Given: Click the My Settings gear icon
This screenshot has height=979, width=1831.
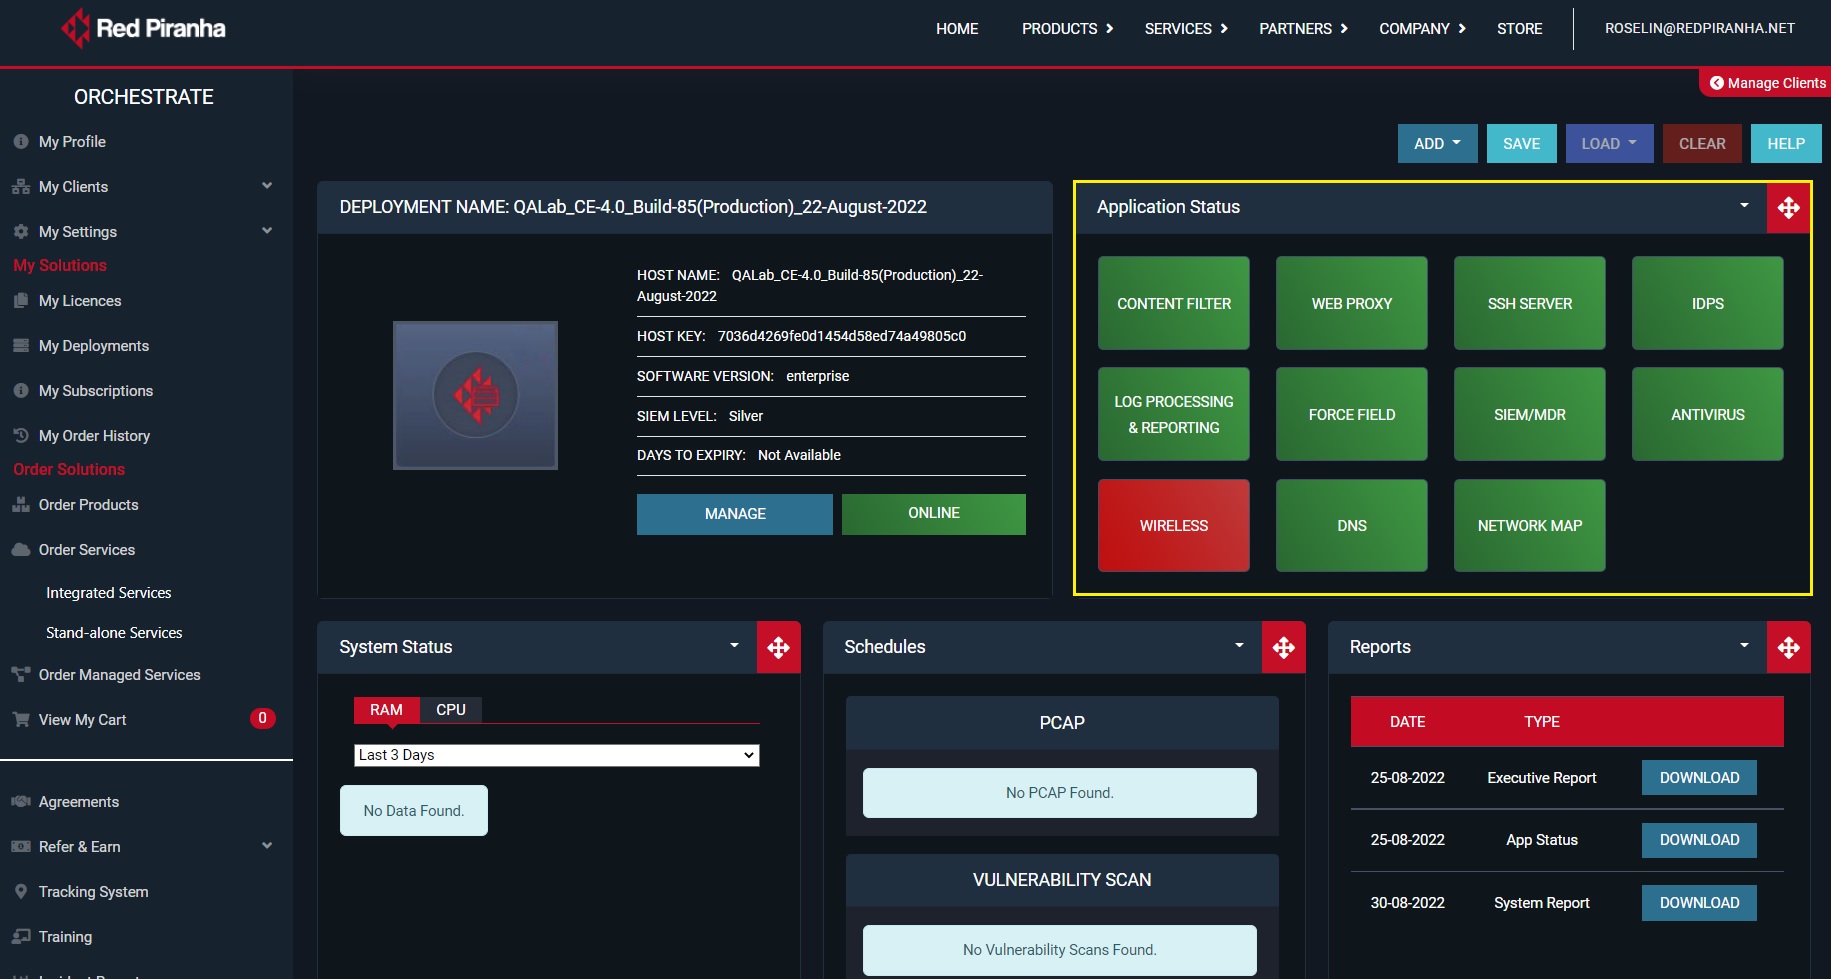Looking at the screenshot, I should click(21, 232).
